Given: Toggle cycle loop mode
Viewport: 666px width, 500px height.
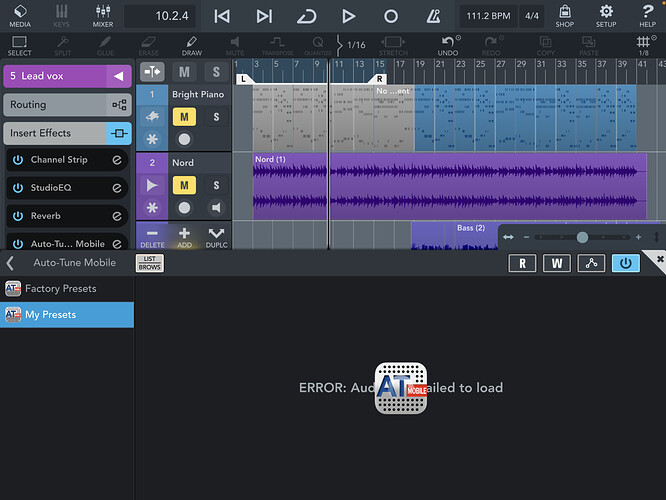Looking at the screenshot, I should [306, 17].
